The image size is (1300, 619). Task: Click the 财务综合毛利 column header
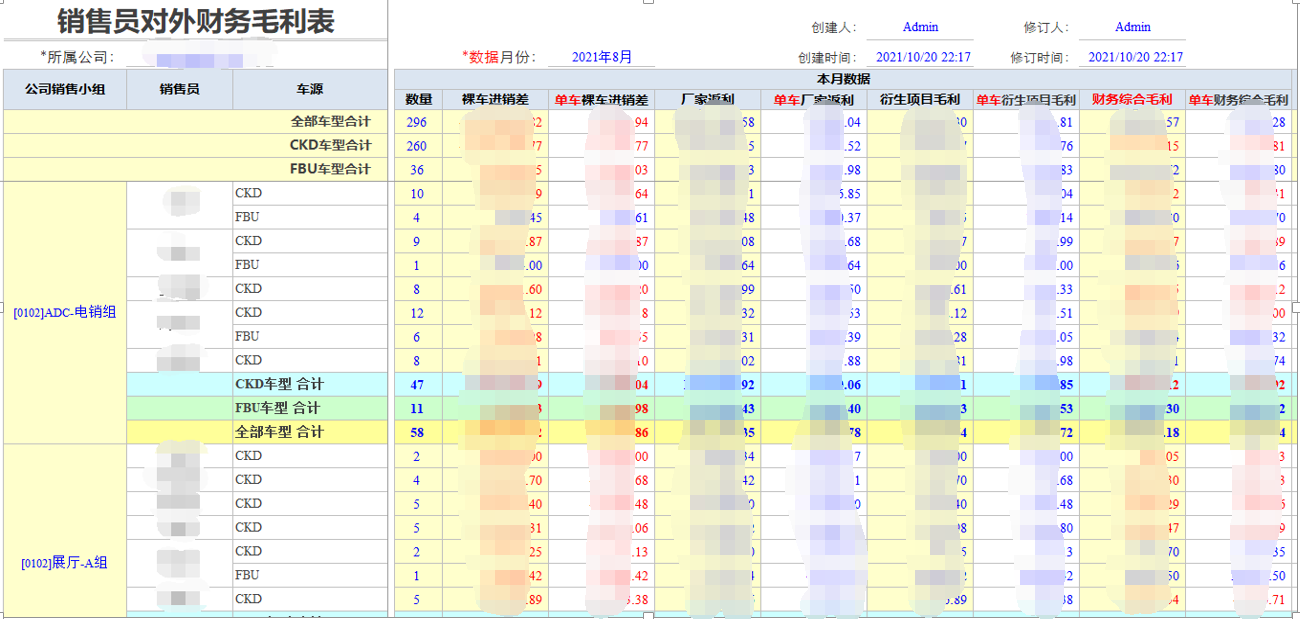[x=1131, y=99]
